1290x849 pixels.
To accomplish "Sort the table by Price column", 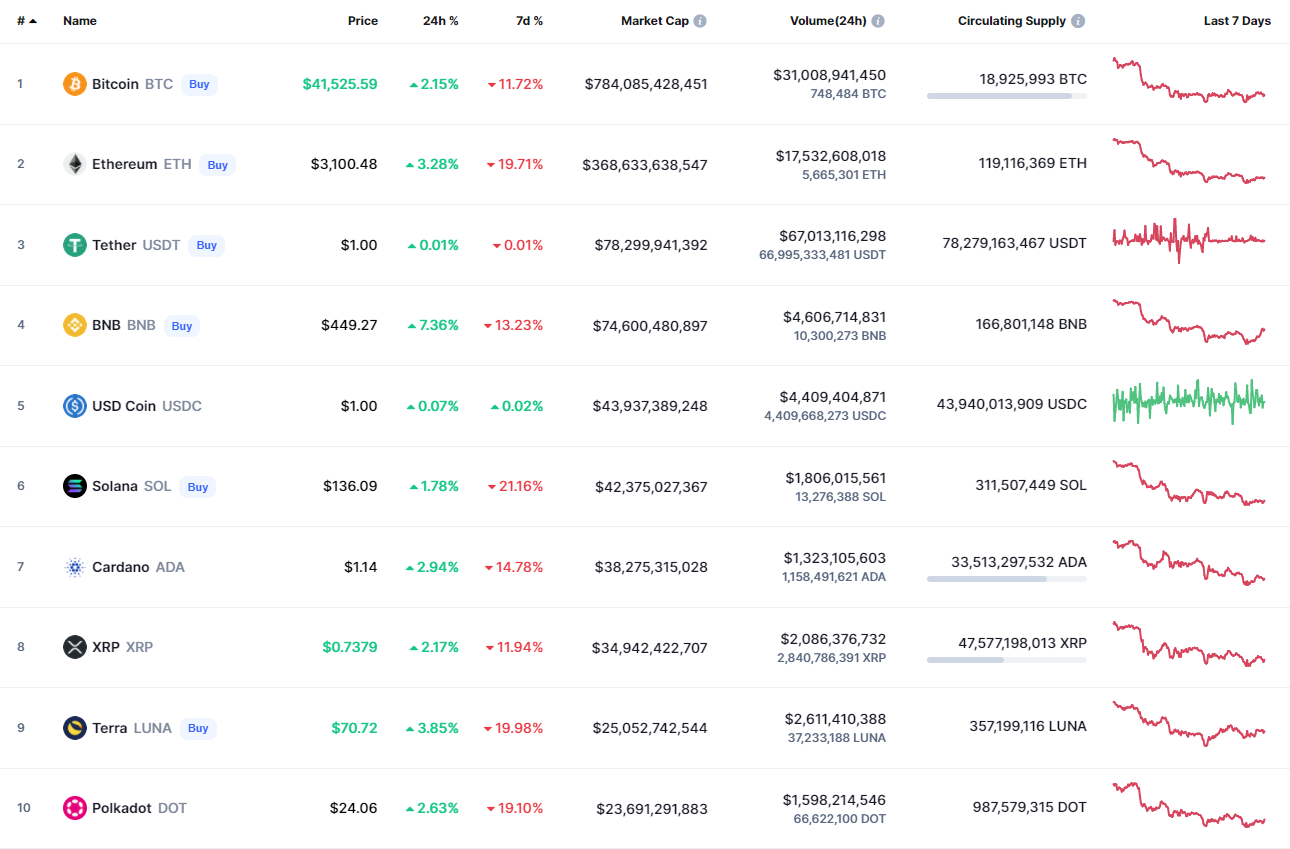I will tap(362, 21).
